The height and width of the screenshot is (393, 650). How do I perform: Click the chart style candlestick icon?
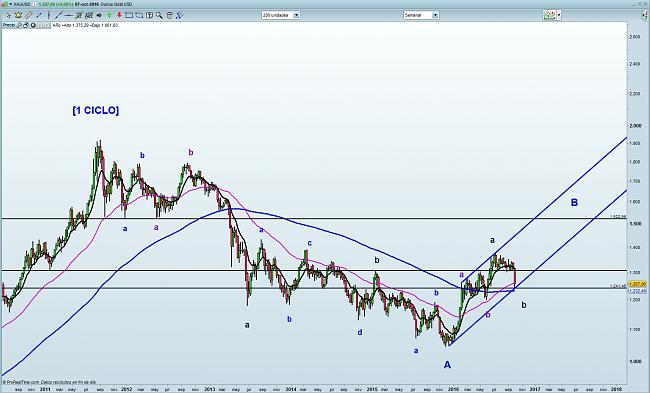click(550, 15)
